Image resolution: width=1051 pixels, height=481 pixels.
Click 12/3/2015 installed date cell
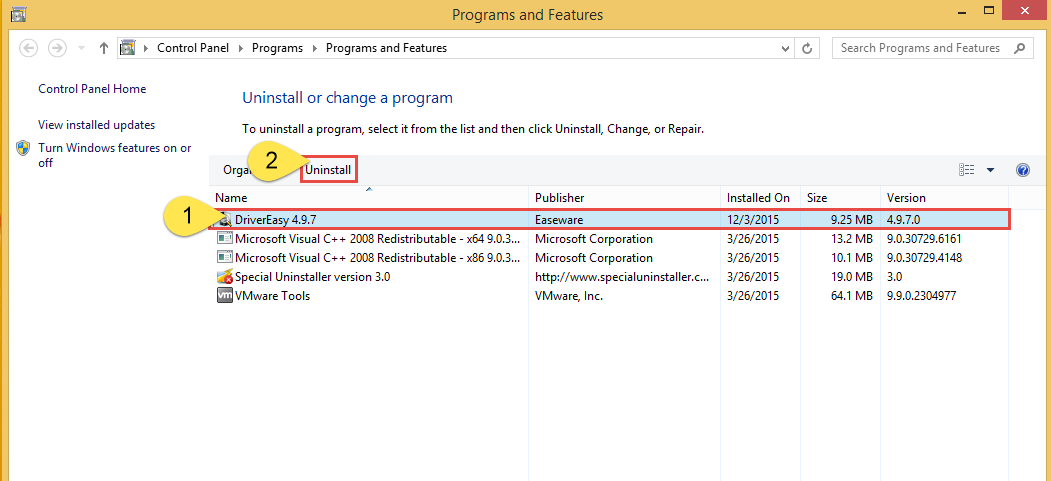point(753,219)
